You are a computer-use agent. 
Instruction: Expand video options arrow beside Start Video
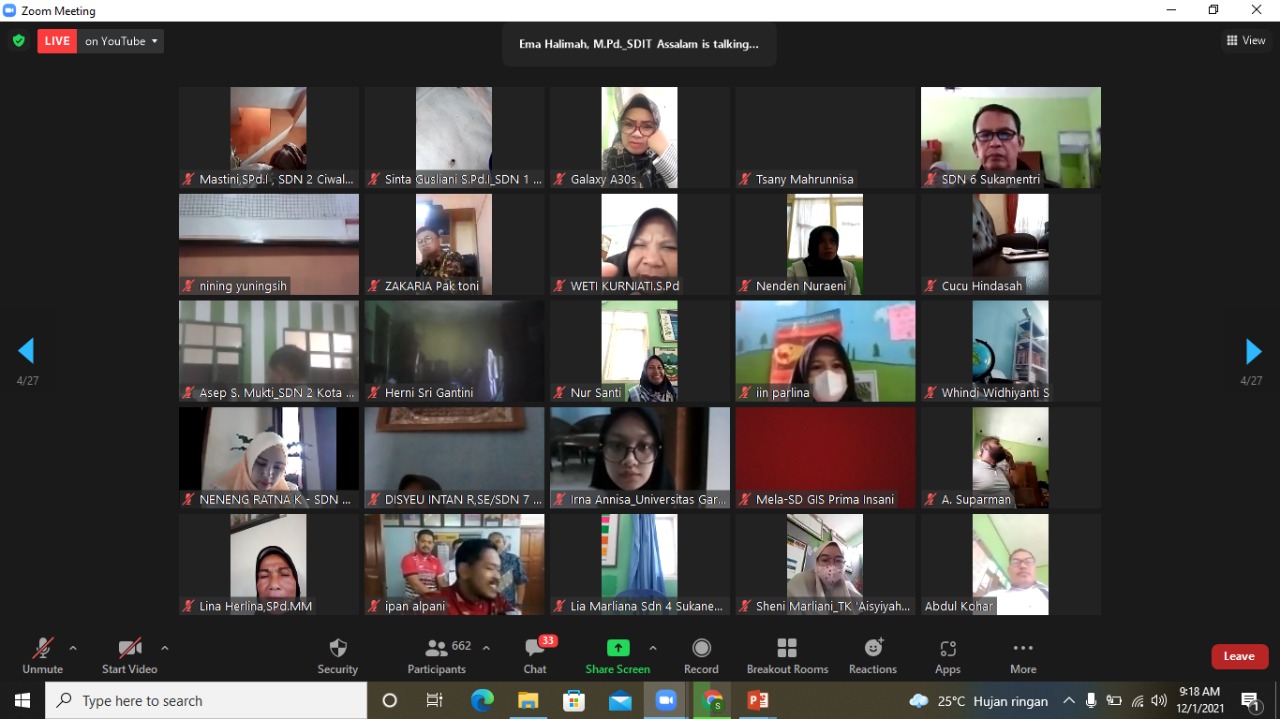tap(165, 648)
